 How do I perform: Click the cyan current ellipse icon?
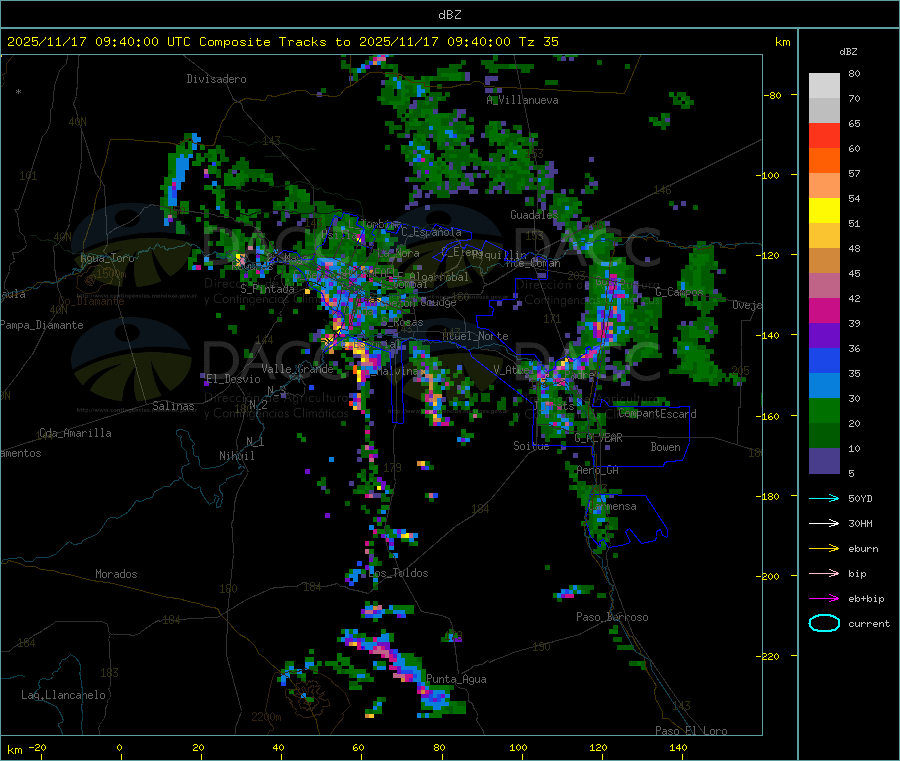824,623
